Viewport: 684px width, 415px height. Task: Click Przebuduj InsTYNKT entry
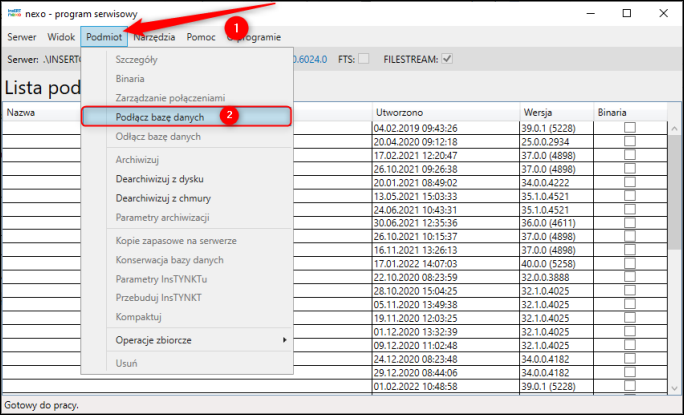pyautogui.click(x=186, y=298)
